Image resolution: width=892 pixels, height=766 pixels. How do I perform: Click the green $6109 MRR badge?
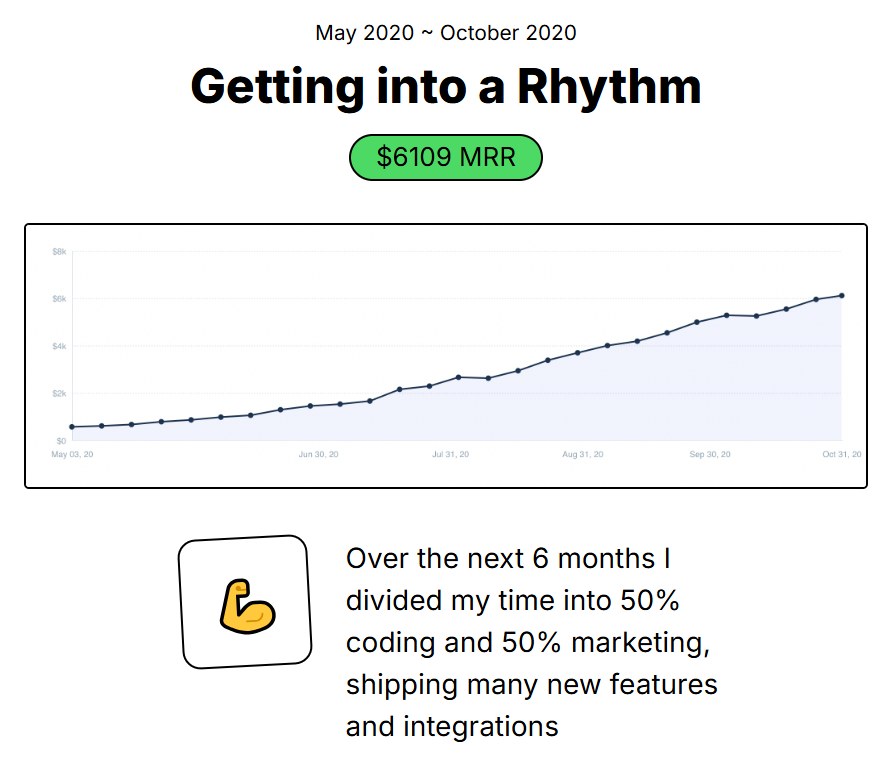point(445,158)
